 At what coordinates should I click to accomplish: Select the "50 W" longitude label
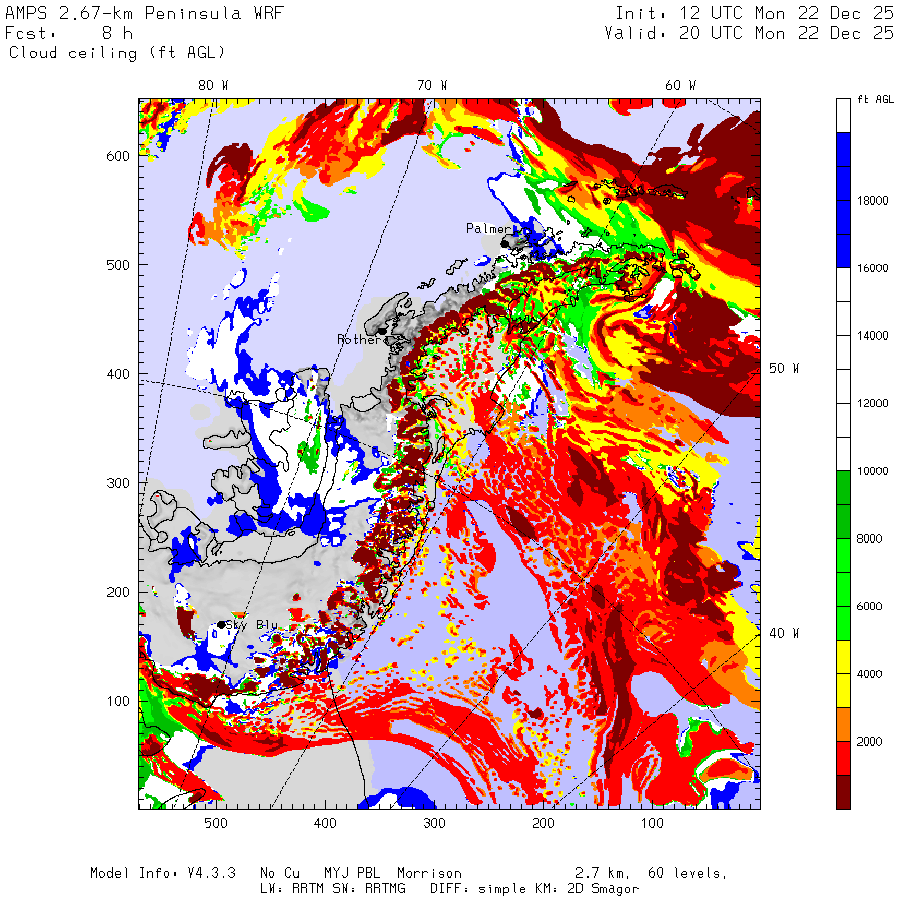point(784,368)
